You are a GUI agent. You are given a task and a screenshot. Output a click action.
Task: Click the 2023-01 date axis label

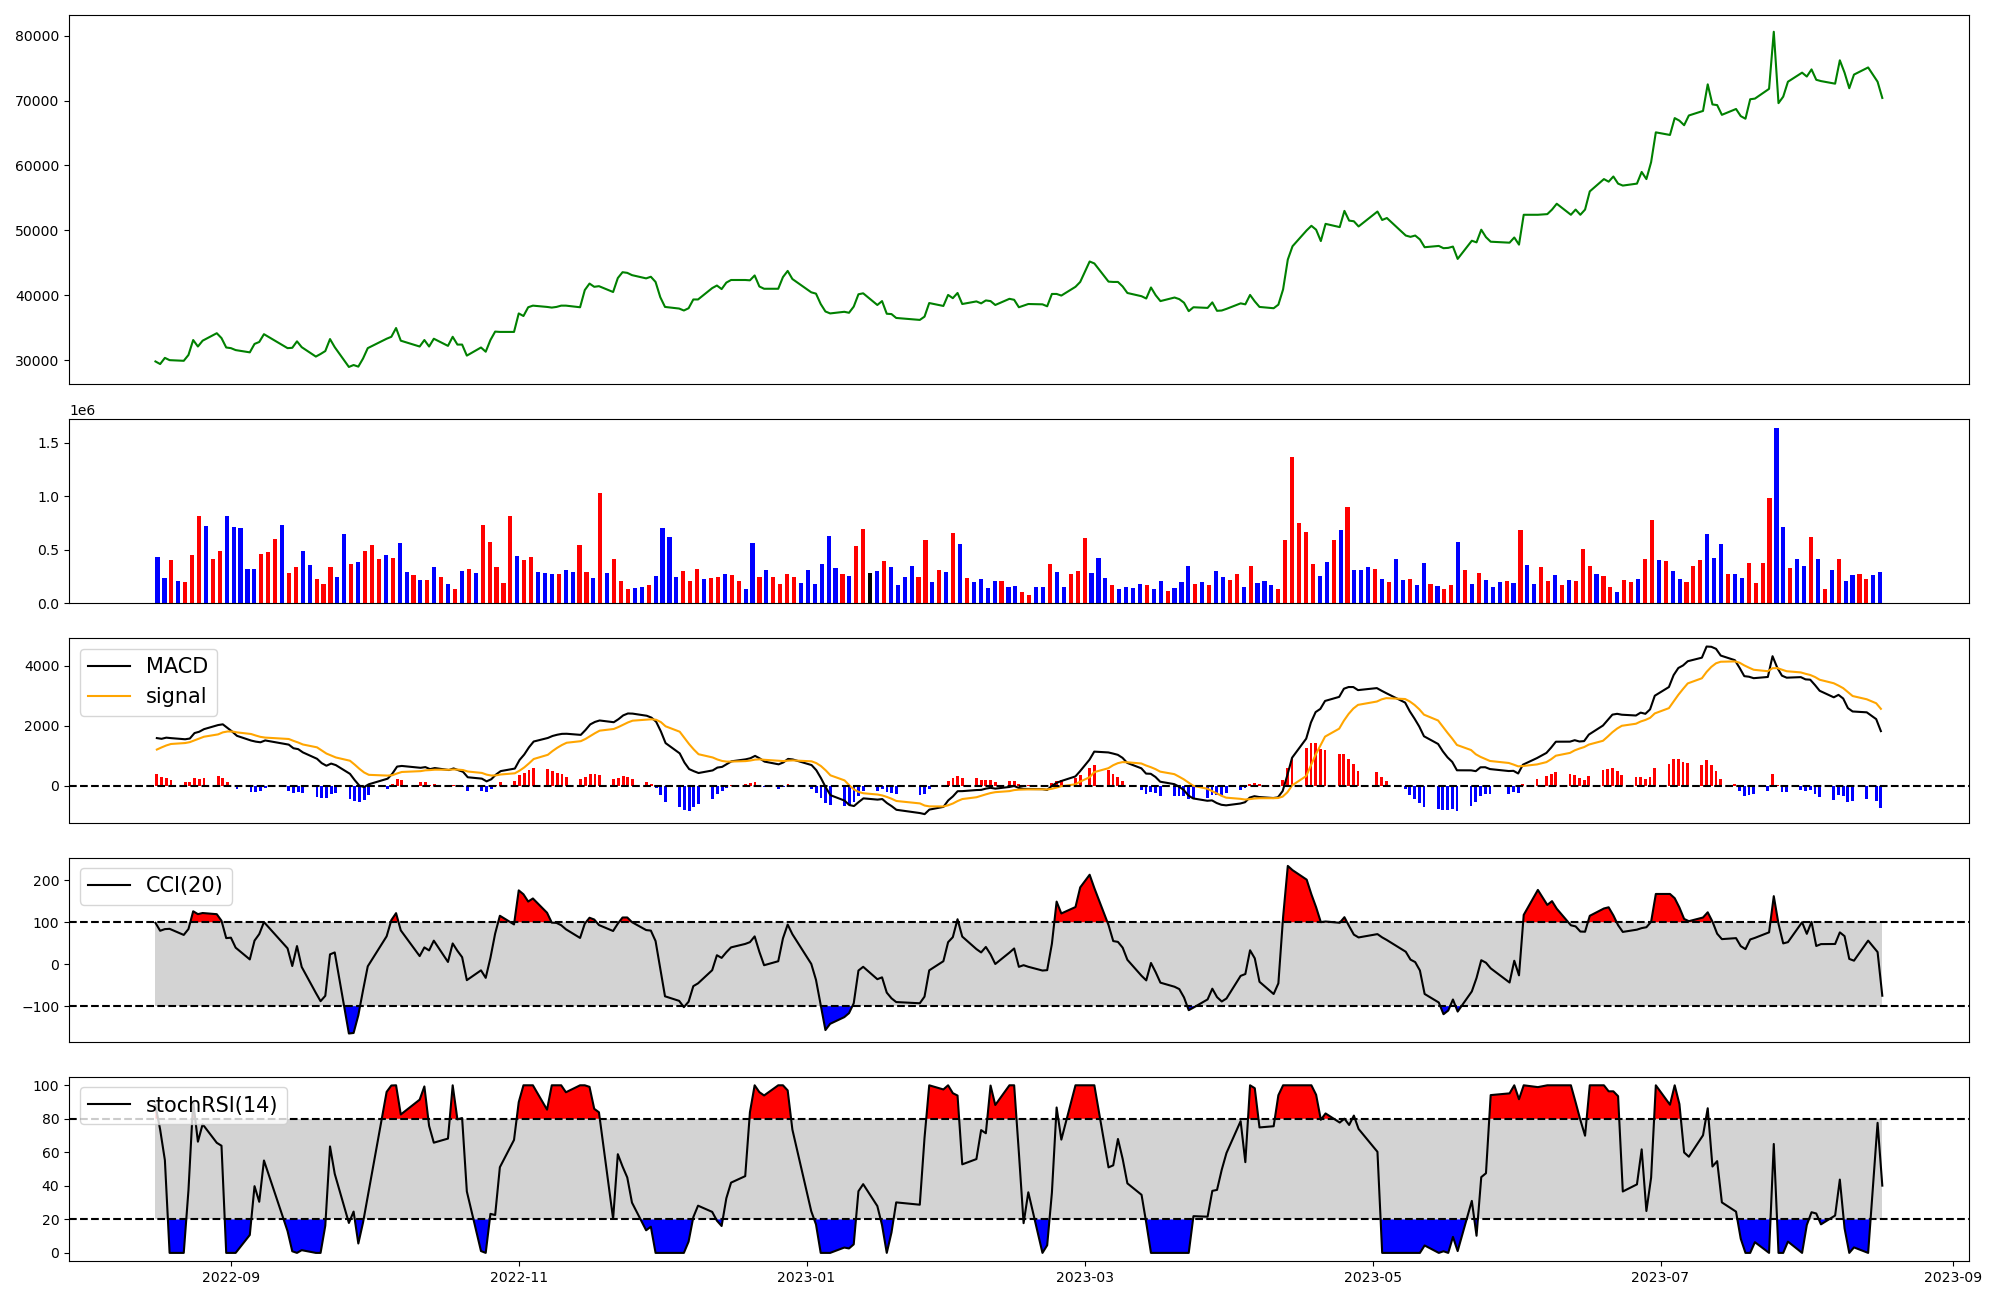coord(806,1277)
